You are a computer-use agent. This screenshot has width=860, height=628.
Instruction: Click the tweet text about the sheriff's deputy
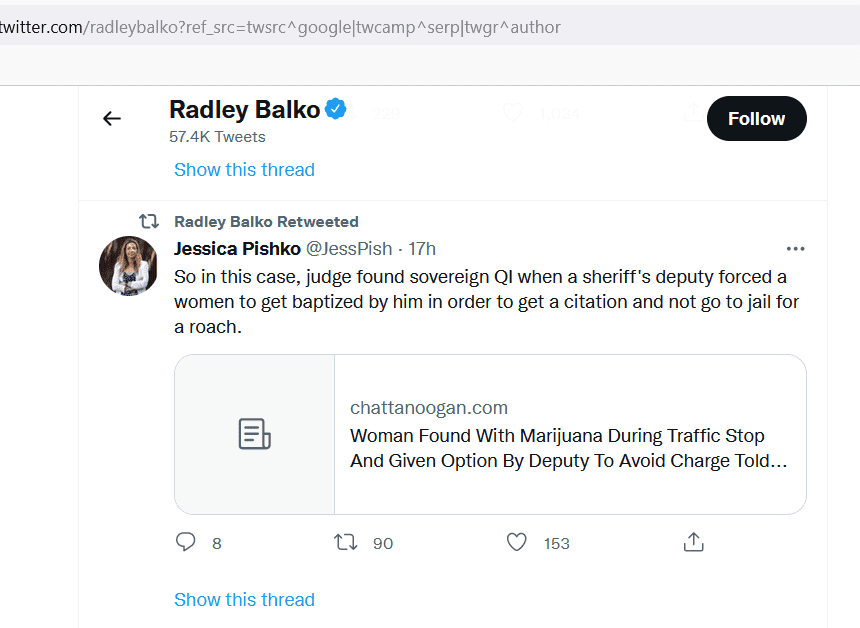pos(486,302)
